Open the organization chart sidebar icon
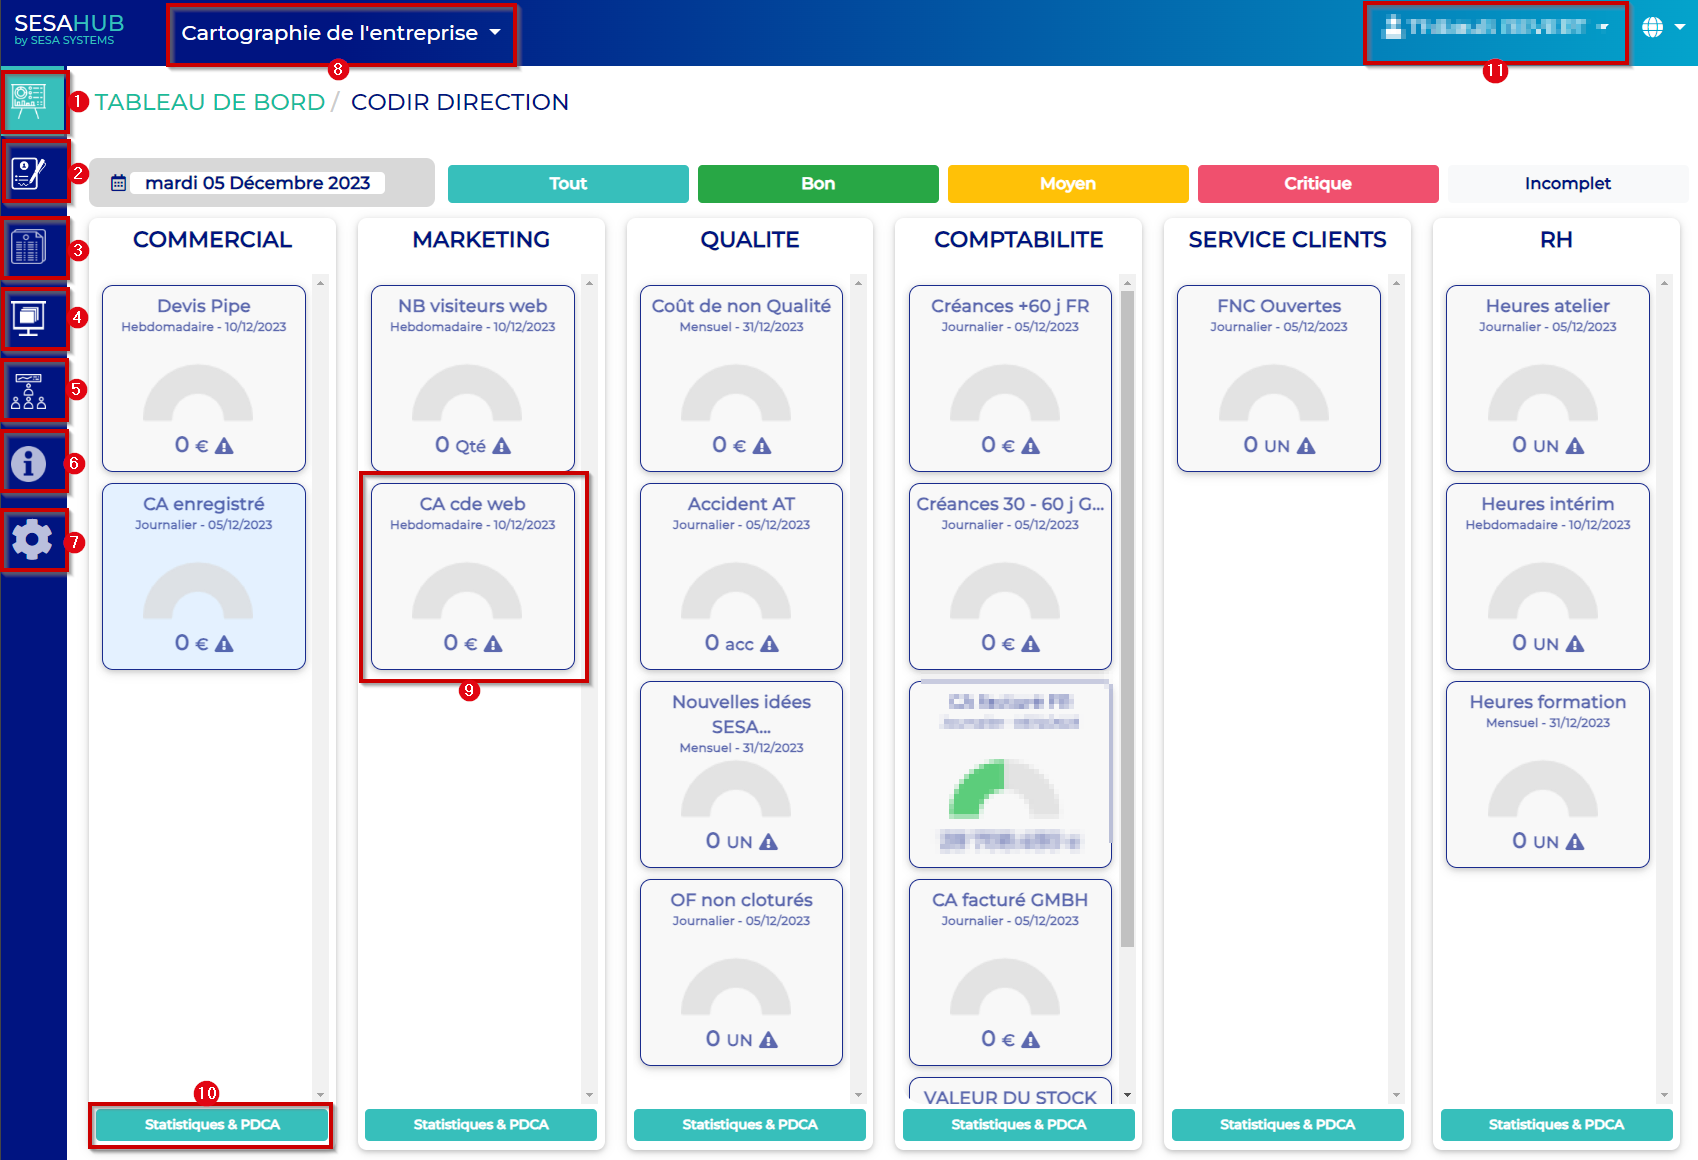The height and width of the screenshot is (1160, 1698). click(30, 391)
